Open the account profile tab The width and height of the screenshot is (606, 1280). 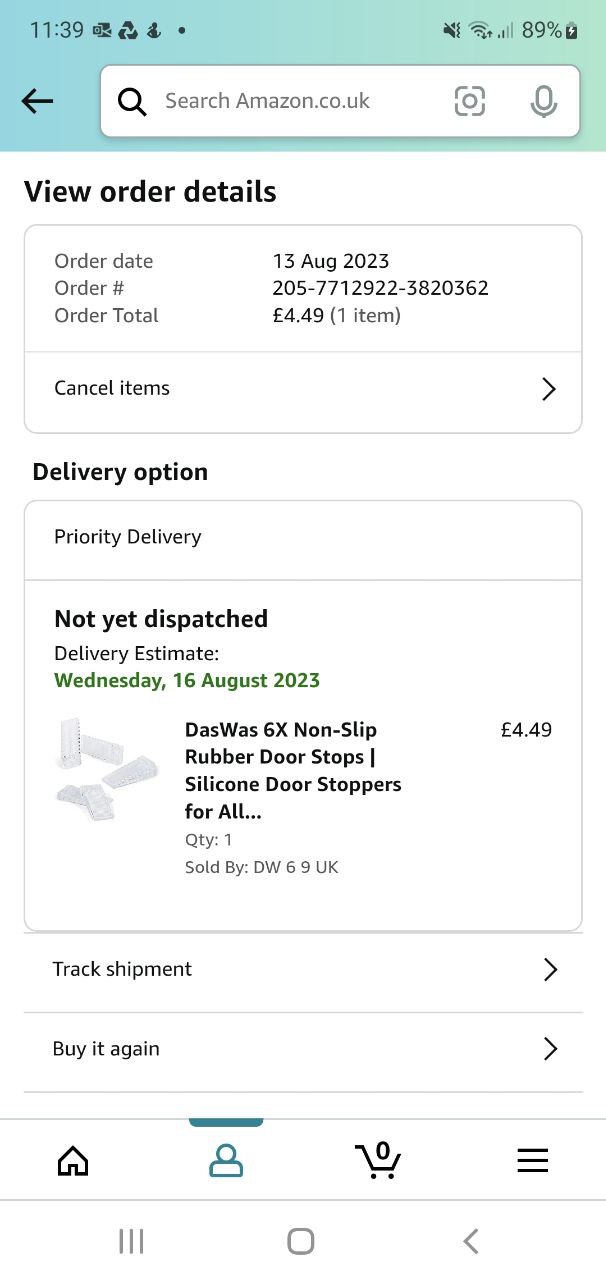tap(226, 1160)
